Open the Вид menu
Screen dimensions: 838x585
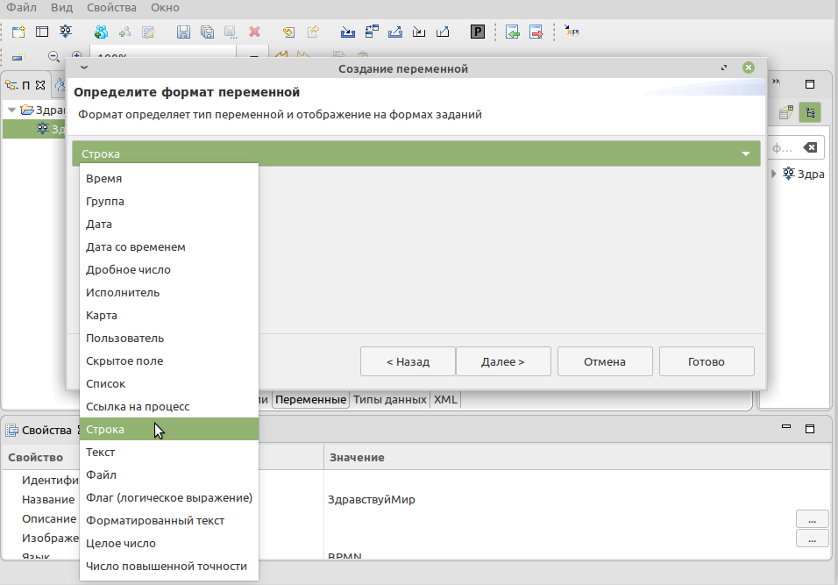[62, 7]
